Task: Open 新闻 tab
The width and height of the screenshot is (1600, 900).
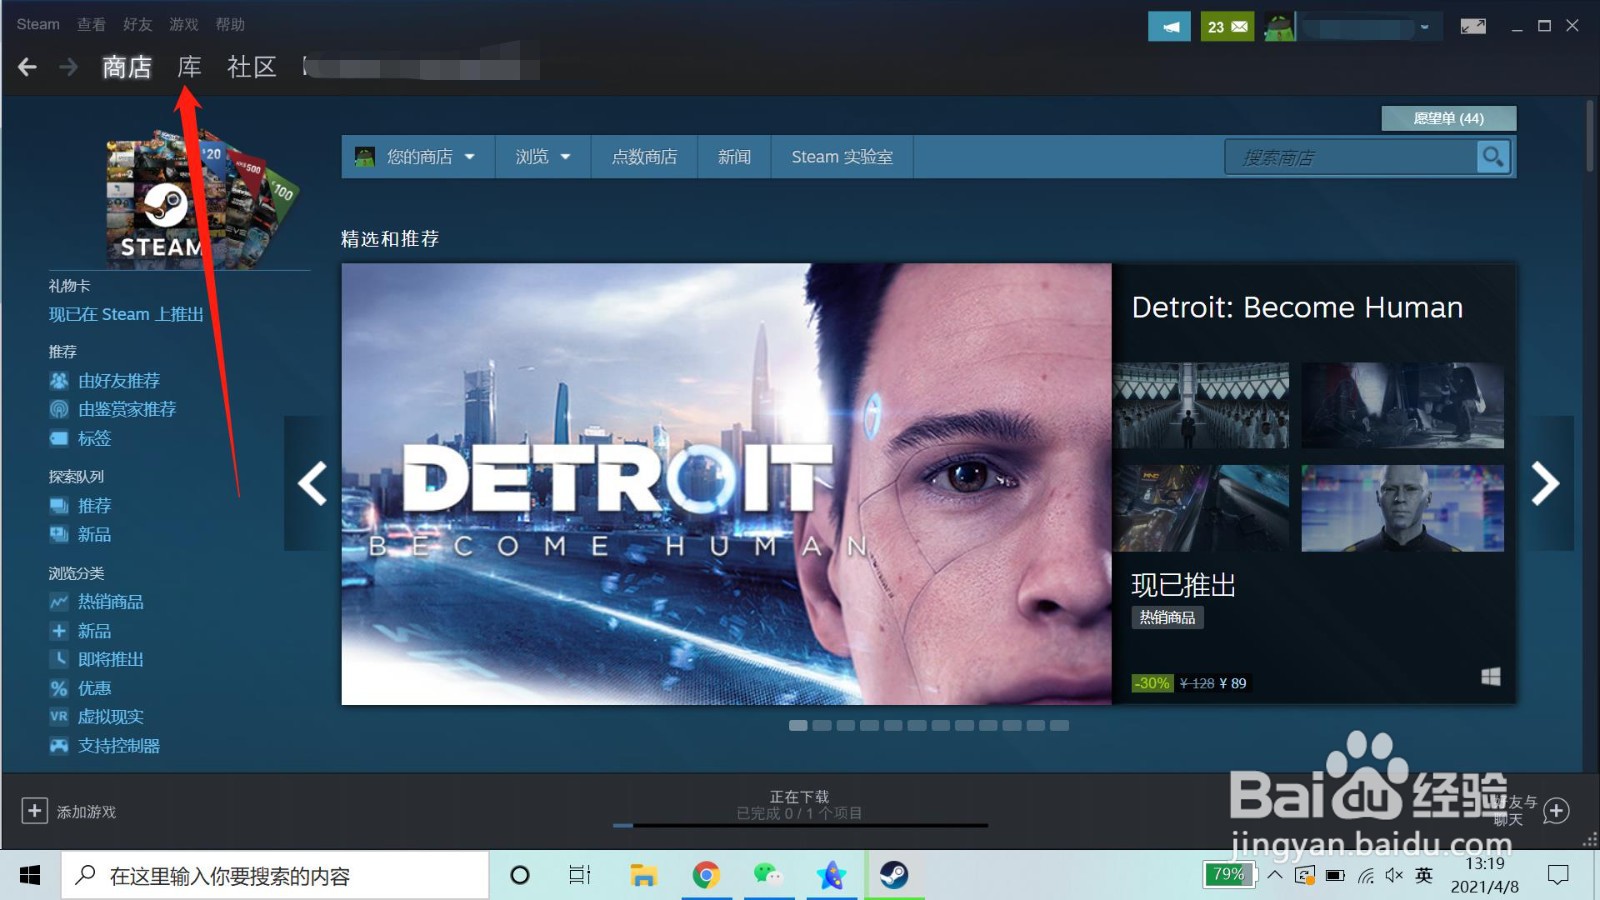Action: (x=734, y=157)
